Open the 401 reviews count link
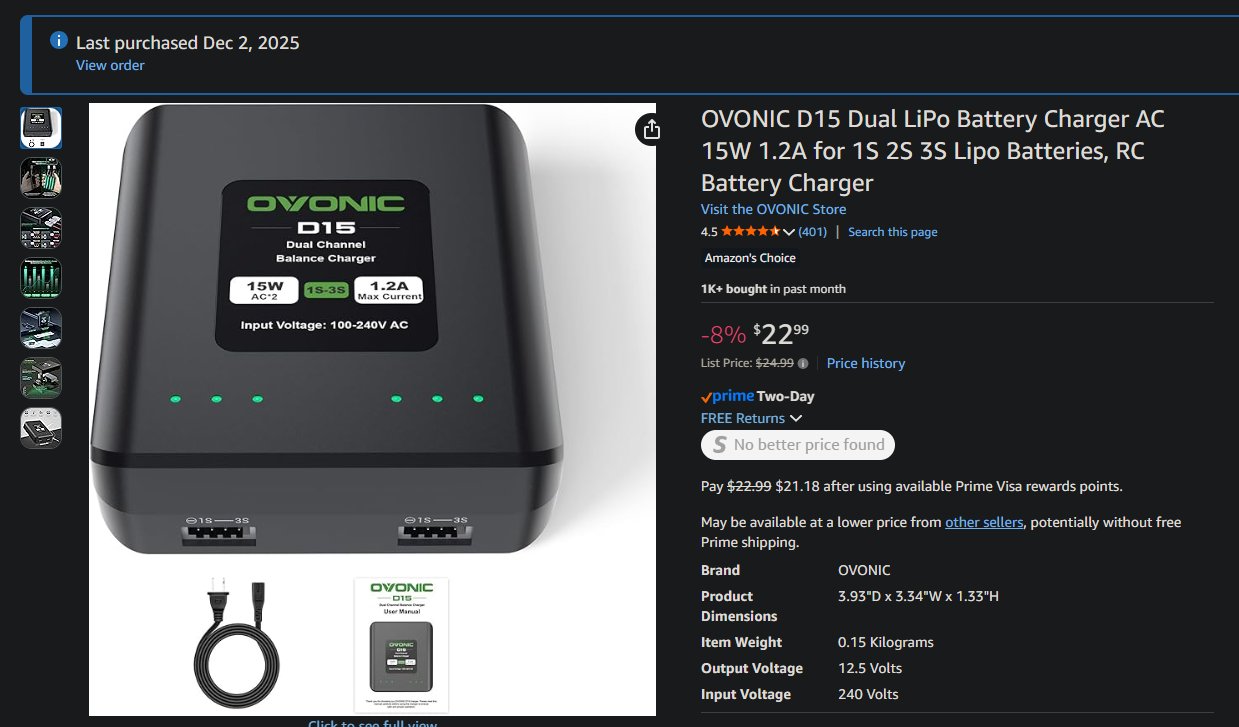The width and height of the screenshot is (1239, 727). [x=812, y=232]
